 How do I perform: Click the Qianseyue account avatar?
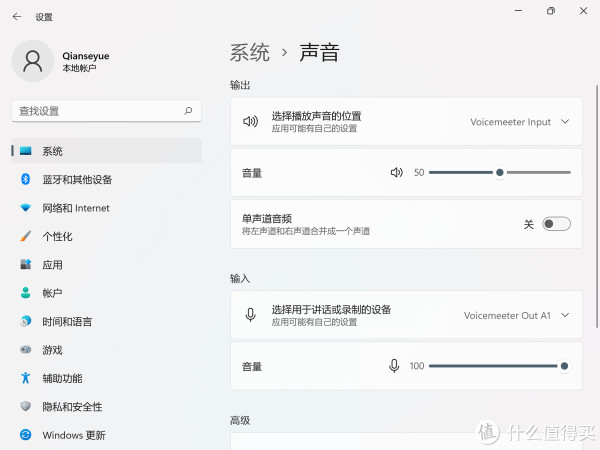coord(33,62)
